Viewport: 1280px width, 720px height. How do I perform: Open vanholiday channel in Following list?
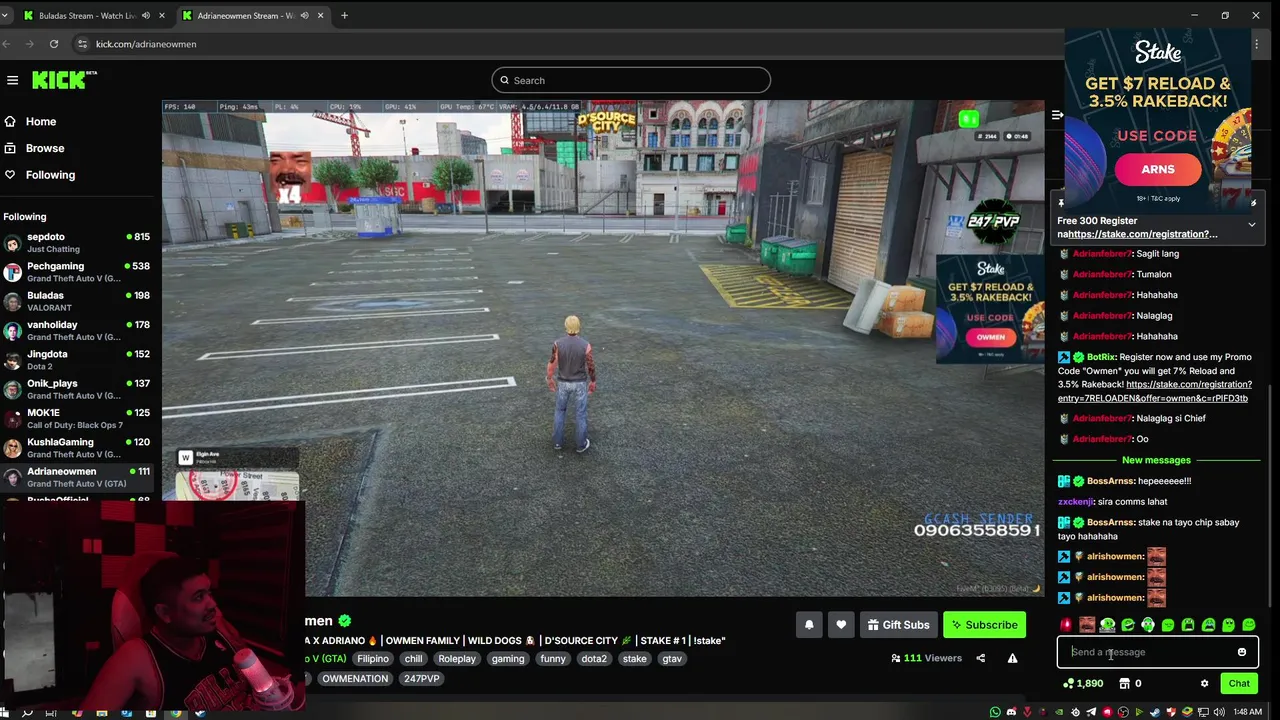coord(77,330)
